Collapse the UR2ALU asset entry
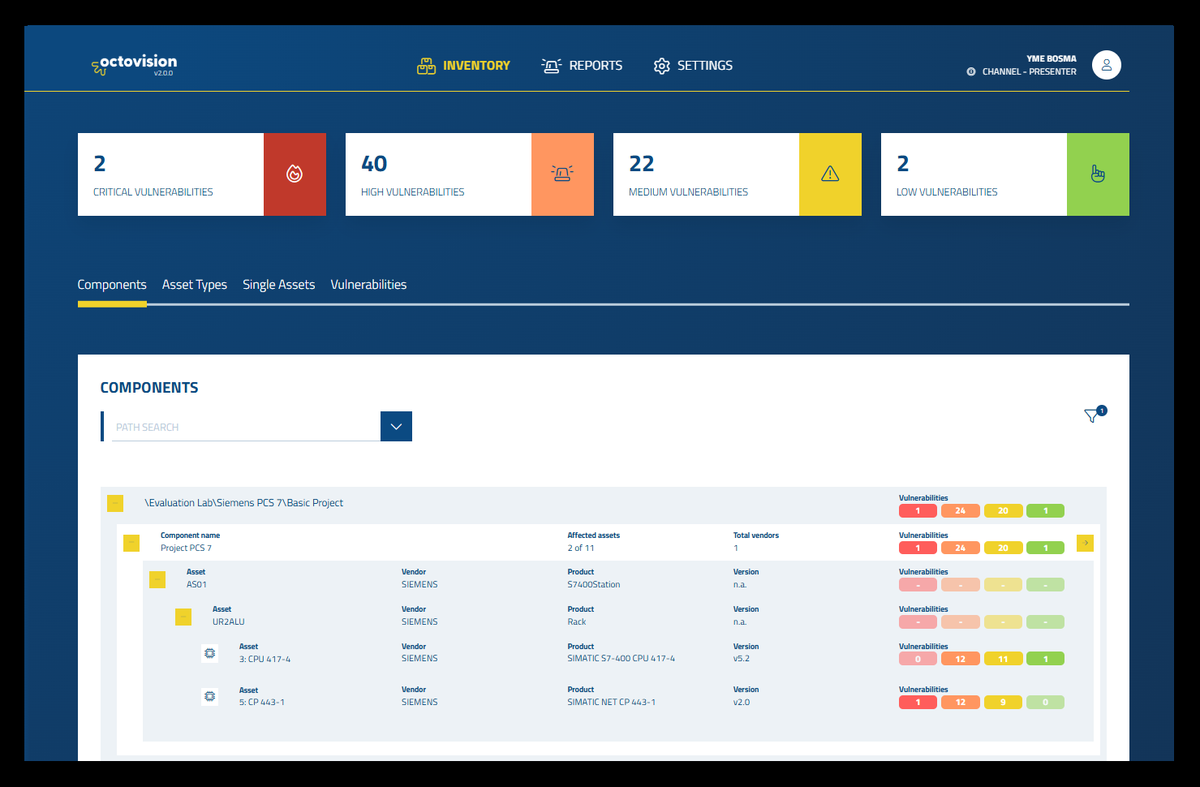The width and height of the screenshot is (1200, 787). click(x=183, y=617)
